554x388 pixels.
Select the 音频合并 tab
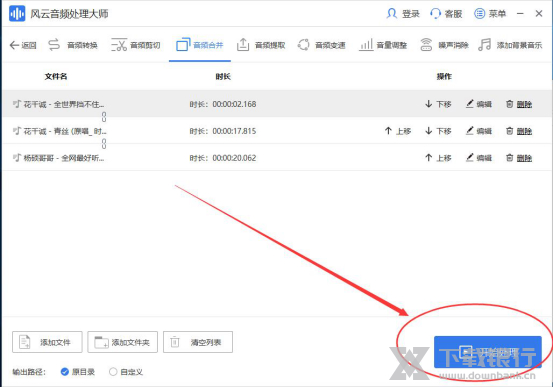200,45
